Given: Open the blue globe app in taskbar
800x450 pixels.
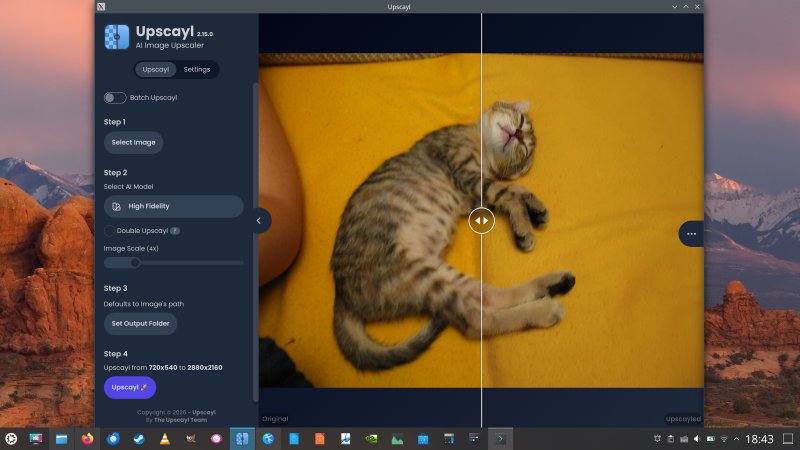Looking at the screenshot, I should (x=268, y=439).
